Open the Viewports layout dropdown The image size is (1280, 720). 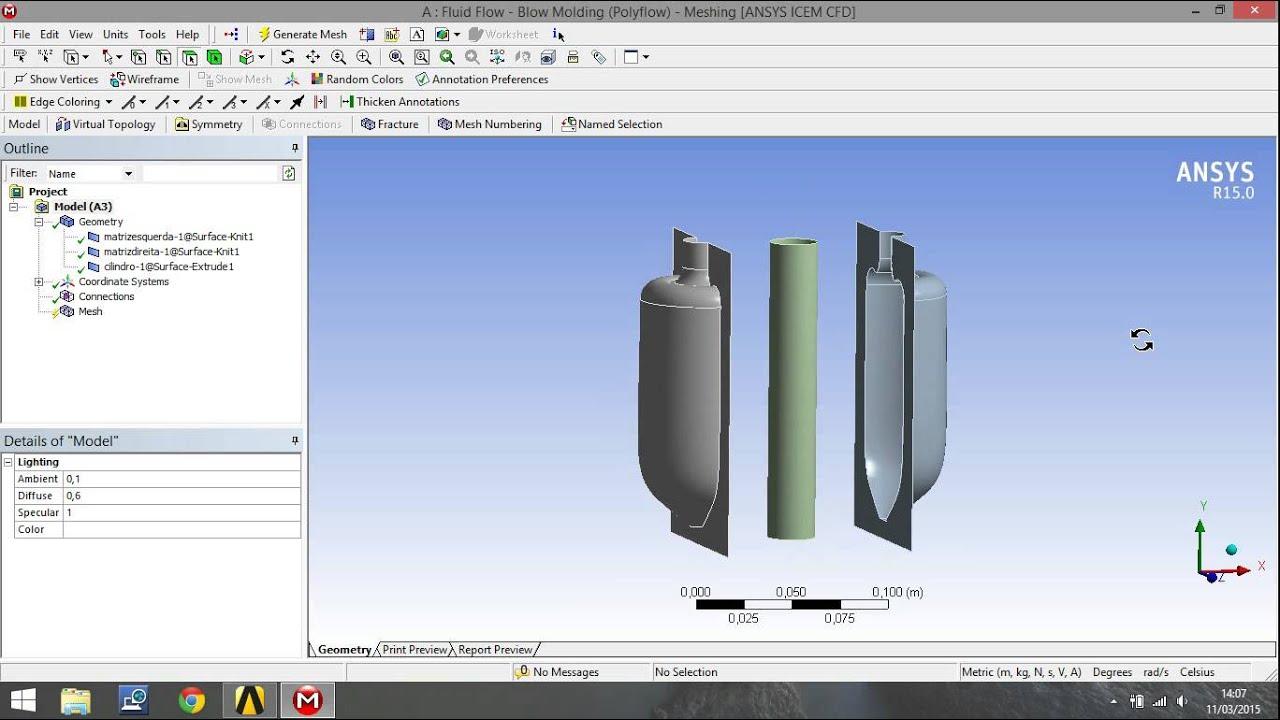pyautogui.click(x=645, y=57)
